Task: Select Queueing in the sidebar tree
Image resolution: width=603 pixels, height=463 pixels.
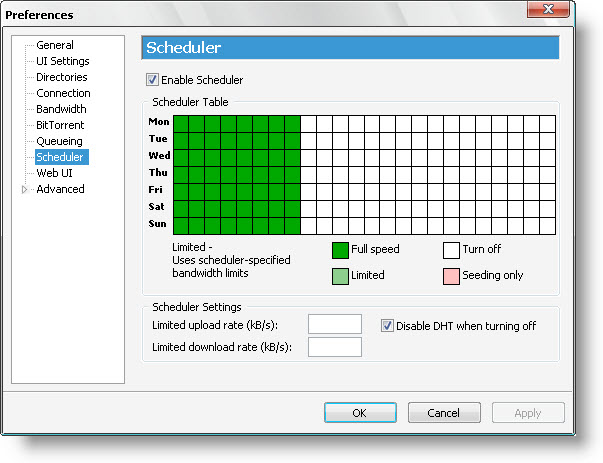Action: [59, 141]
